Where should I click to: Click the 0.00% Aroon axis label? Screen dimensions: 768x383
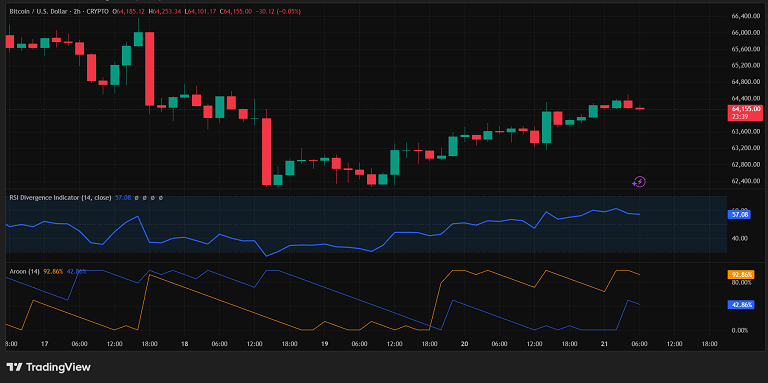tap(740, 330)
